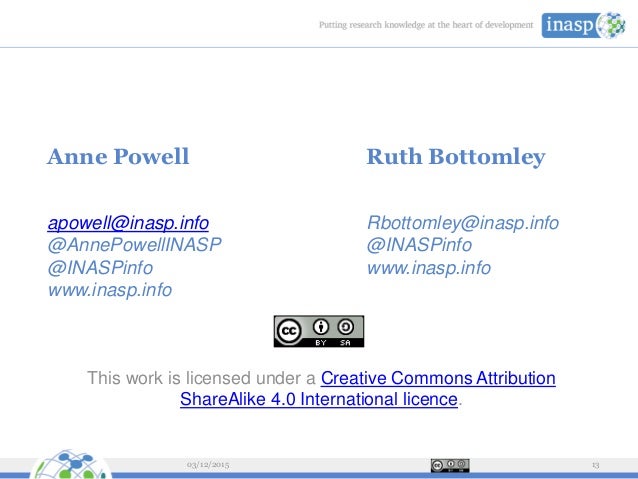Image resolution: width=638 pixels, height=479 pixels.
Task: Click the inasp logo in header
Action: (583, 25)
